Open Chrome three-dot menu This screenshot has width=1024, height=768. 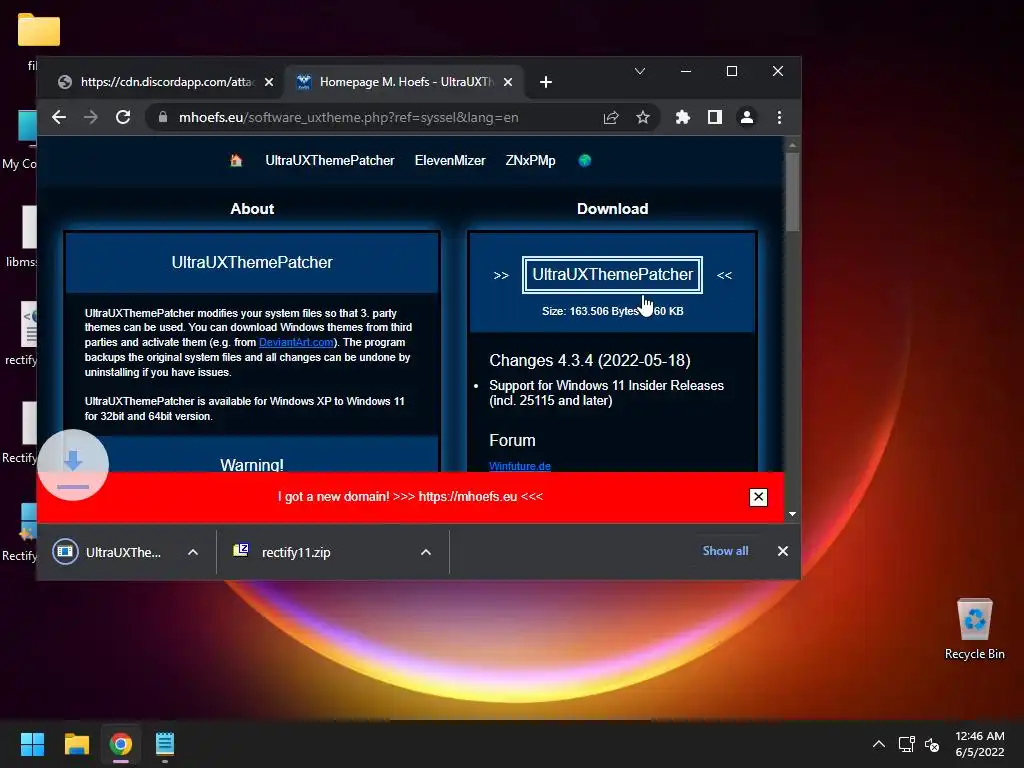coord(779,117)
